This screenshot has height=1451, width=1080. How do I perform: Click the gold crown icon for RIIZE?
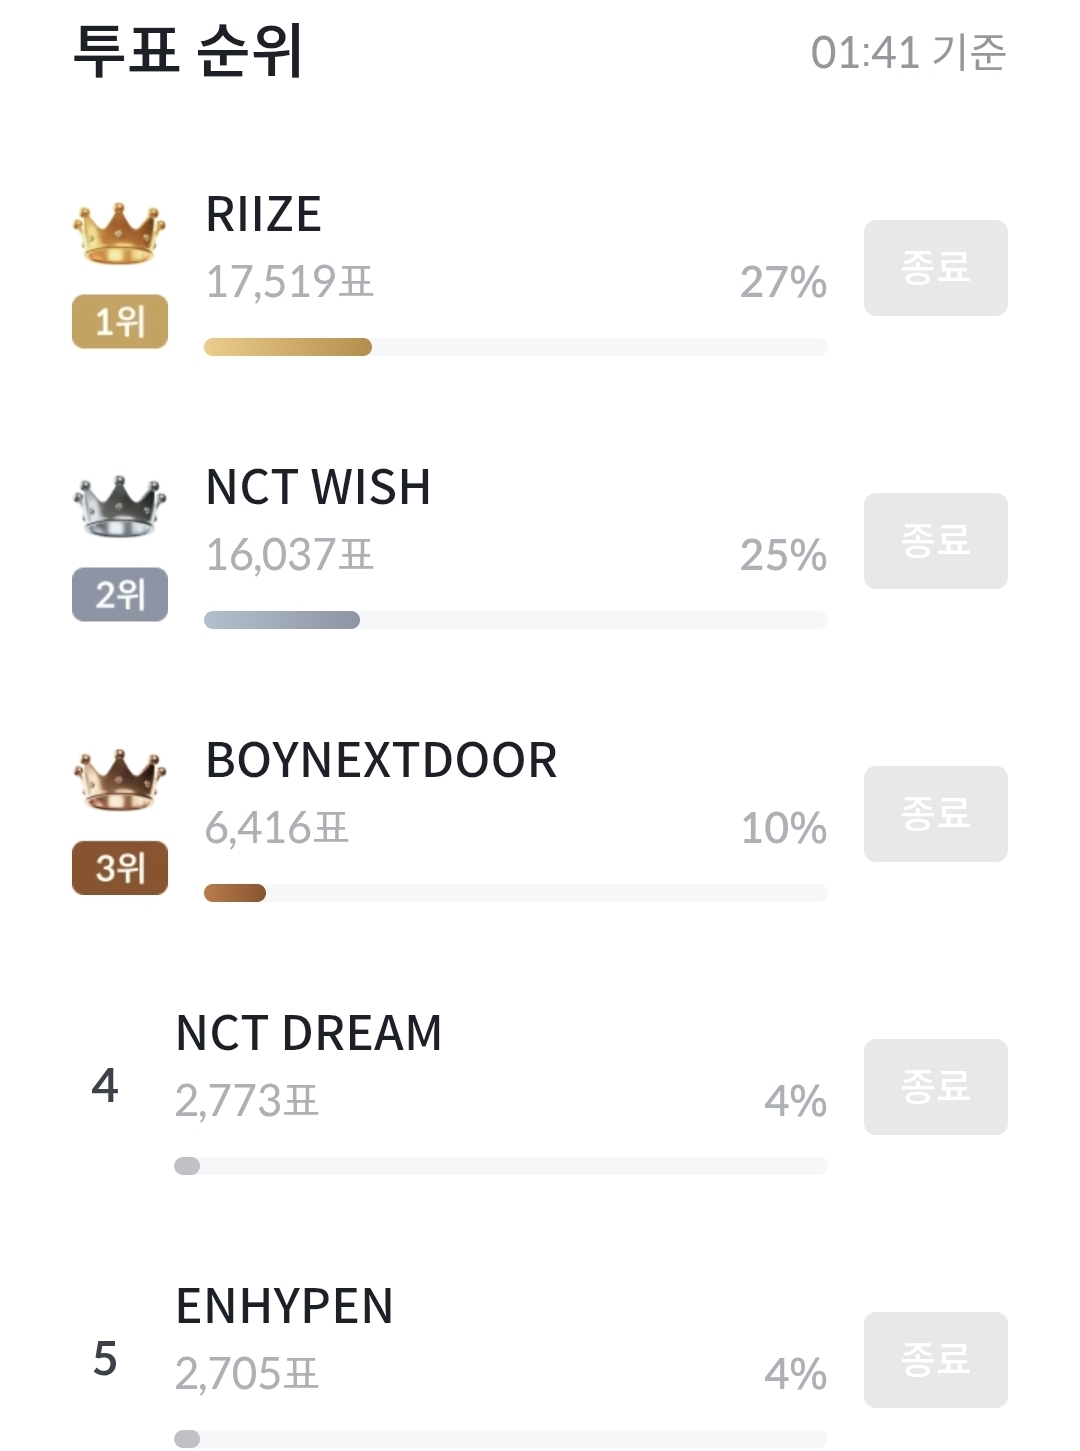119,234
